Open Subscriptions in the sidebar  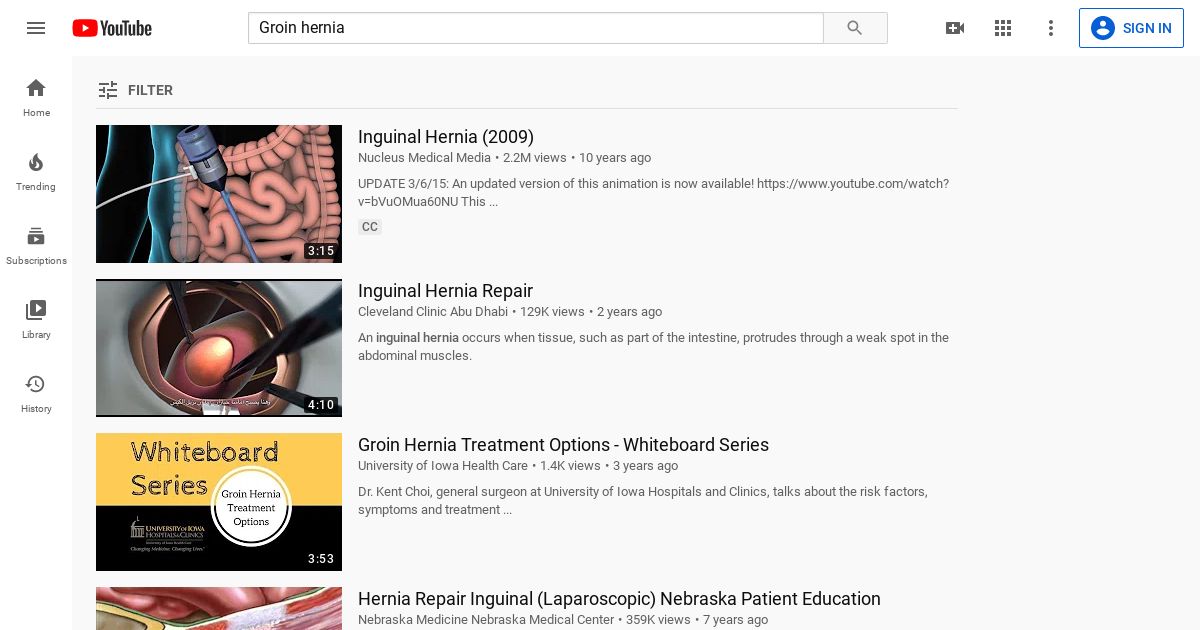[x=36, y=246]
